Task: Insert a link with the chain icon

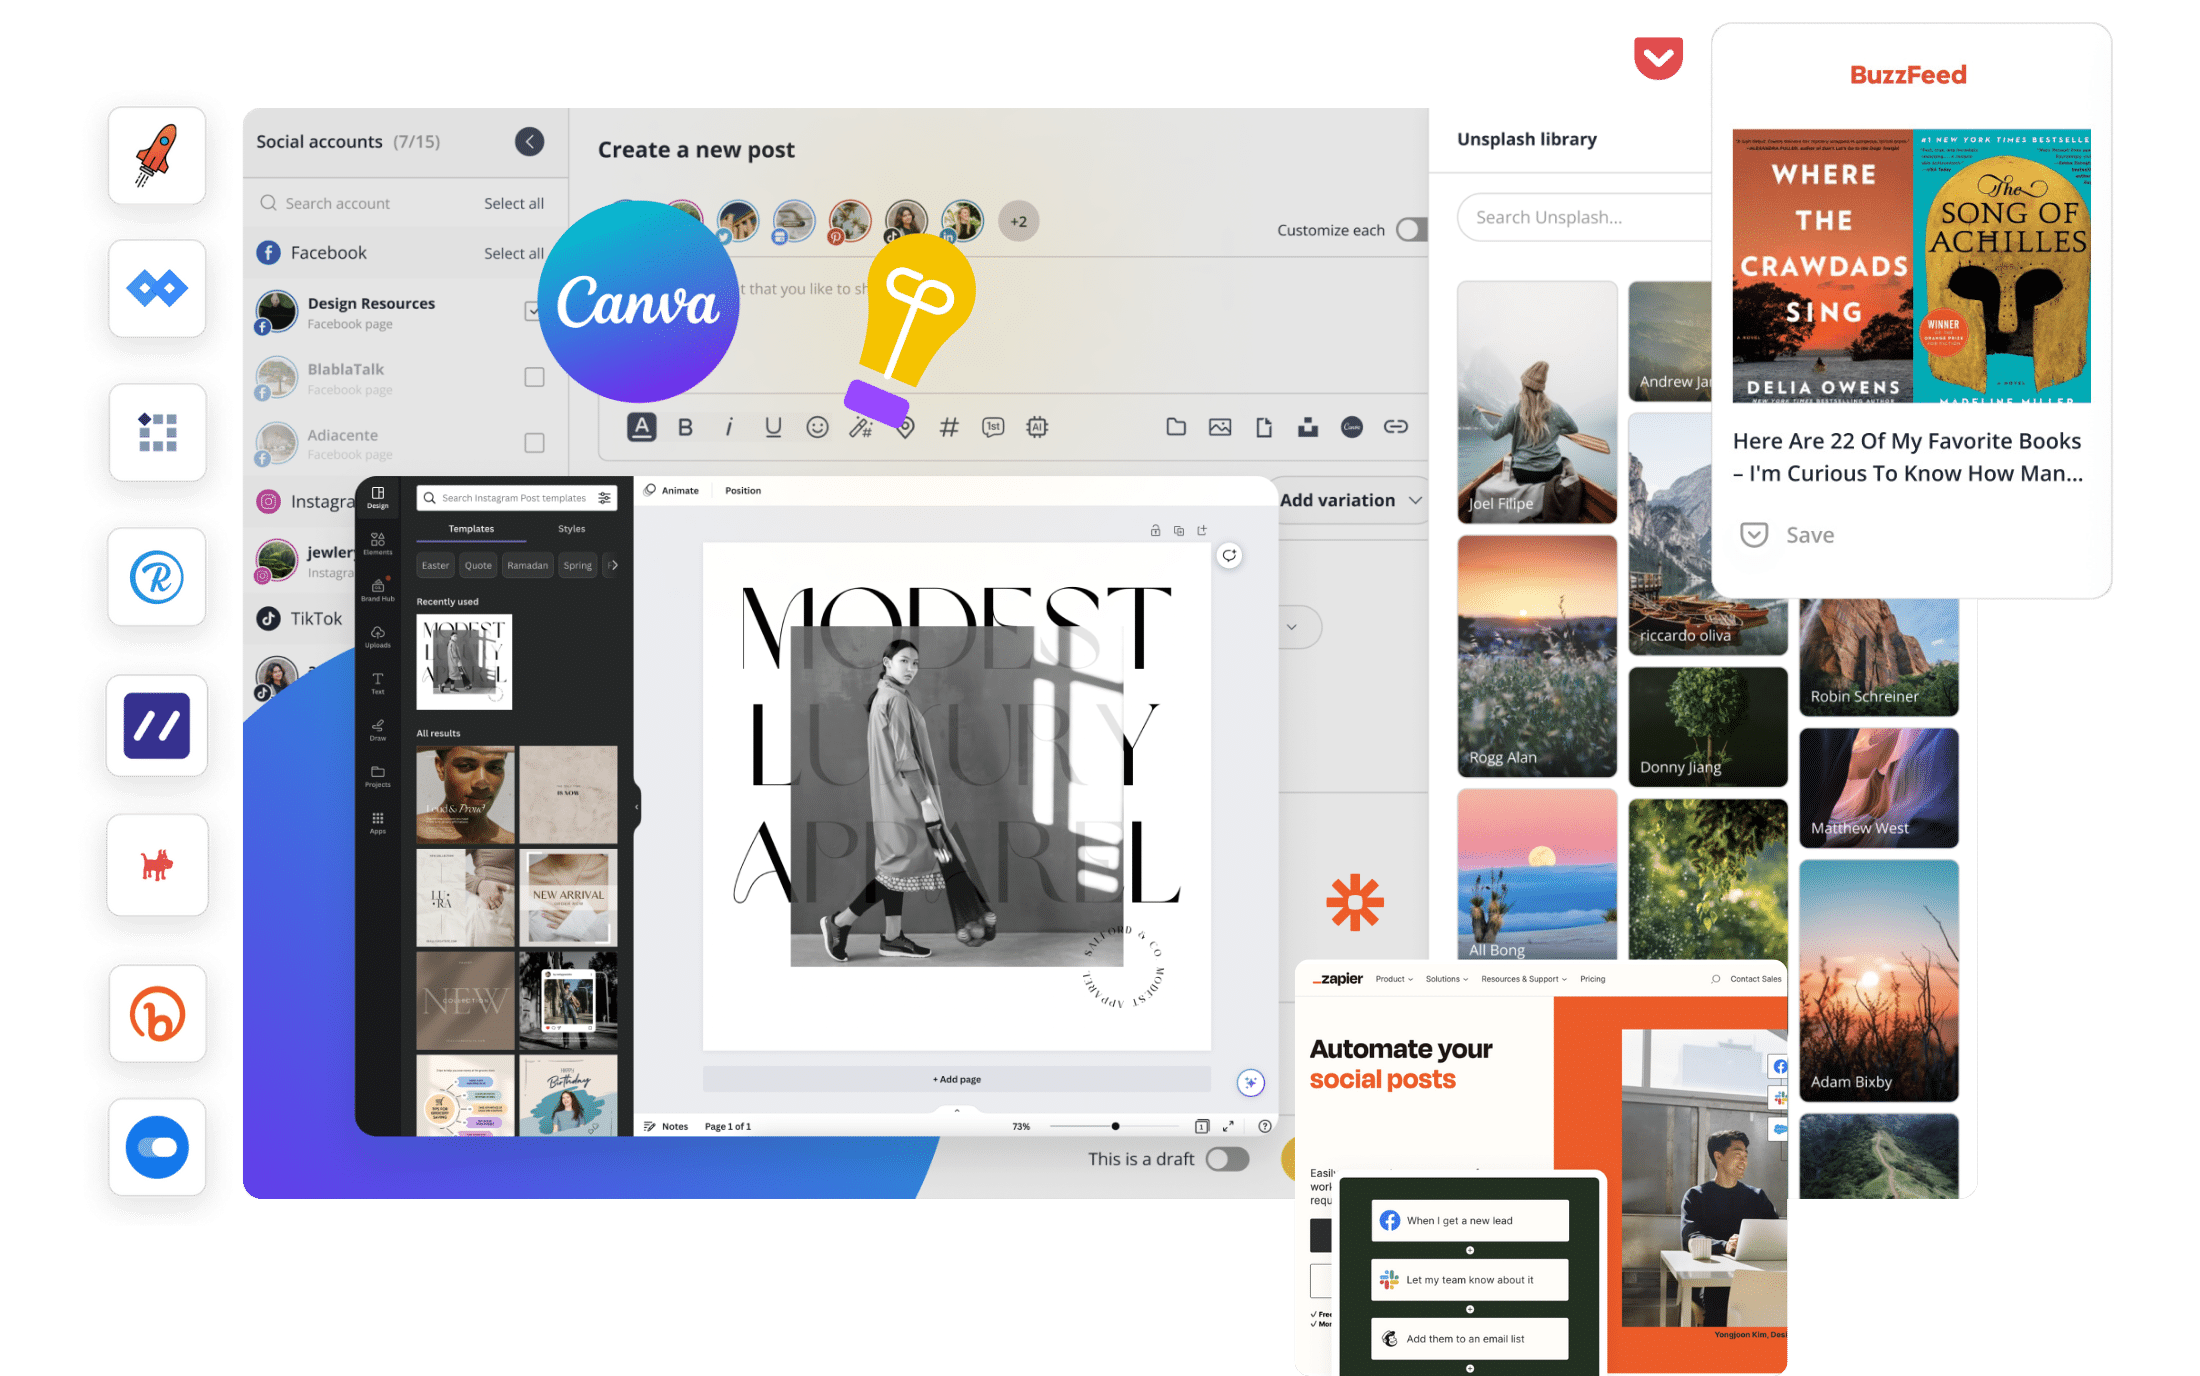Action: 1396,427
